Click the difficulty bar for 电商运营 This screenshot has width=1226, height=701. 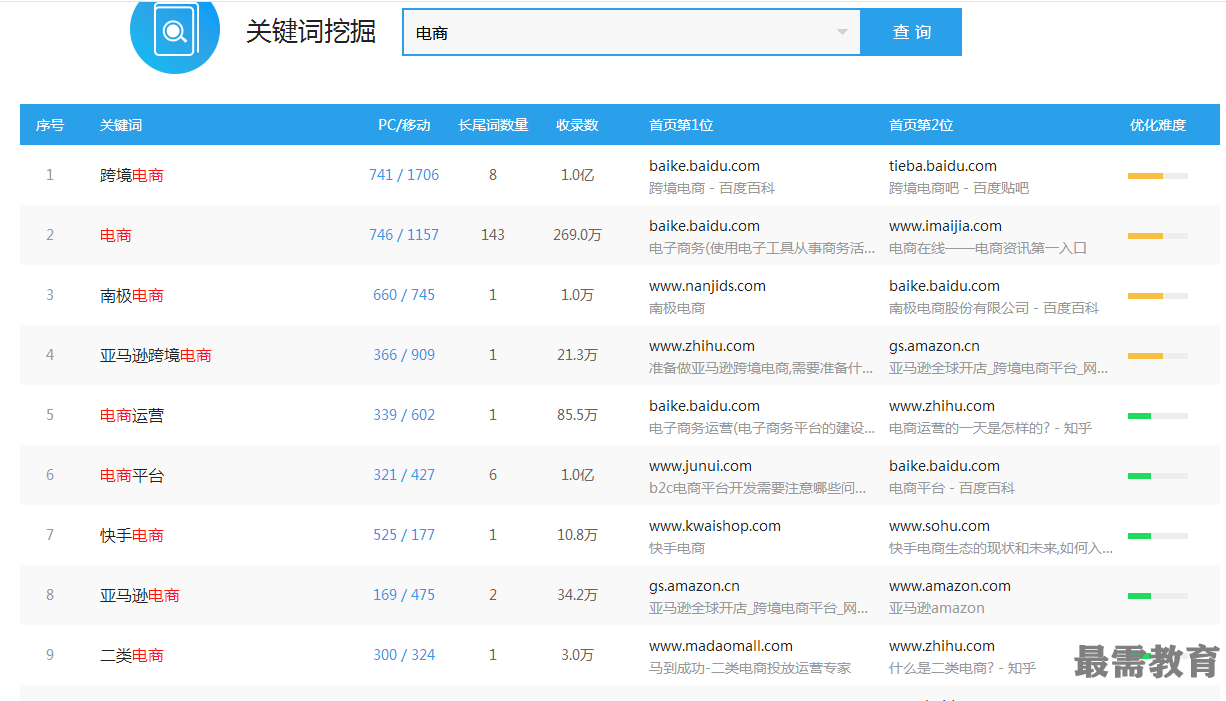pos(1158,416)
